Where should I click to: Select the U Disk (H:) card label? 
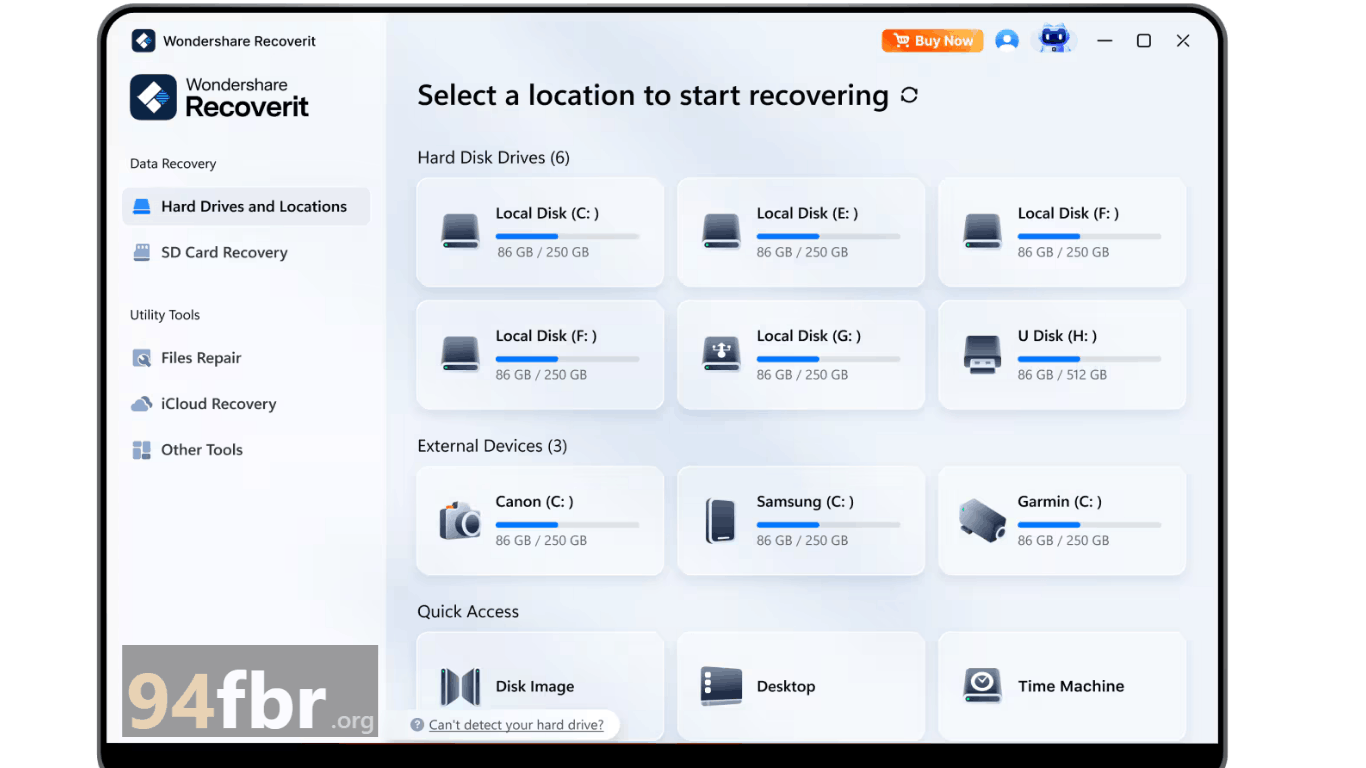point(1057,336)
